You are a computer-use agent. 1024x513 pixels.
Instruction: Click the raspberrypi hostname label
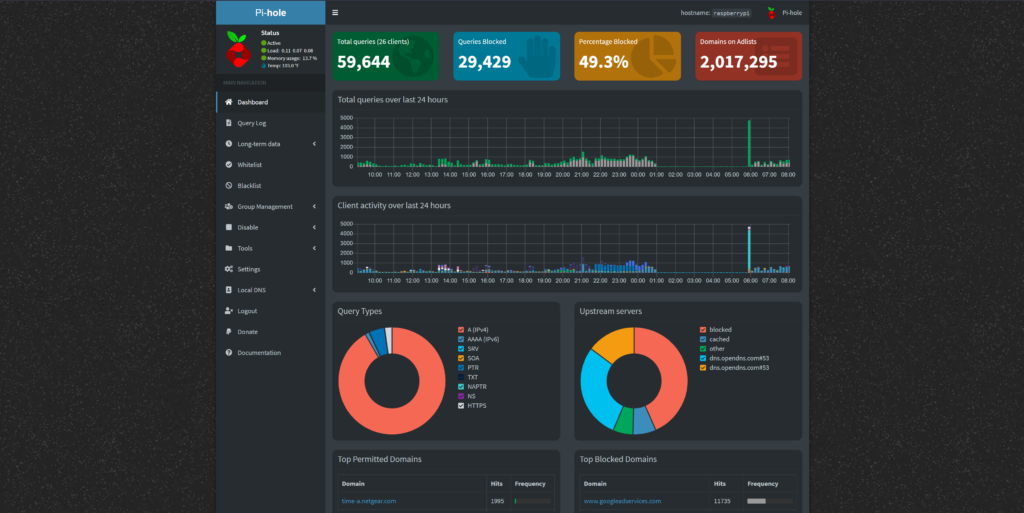click(x=731, y=13)
